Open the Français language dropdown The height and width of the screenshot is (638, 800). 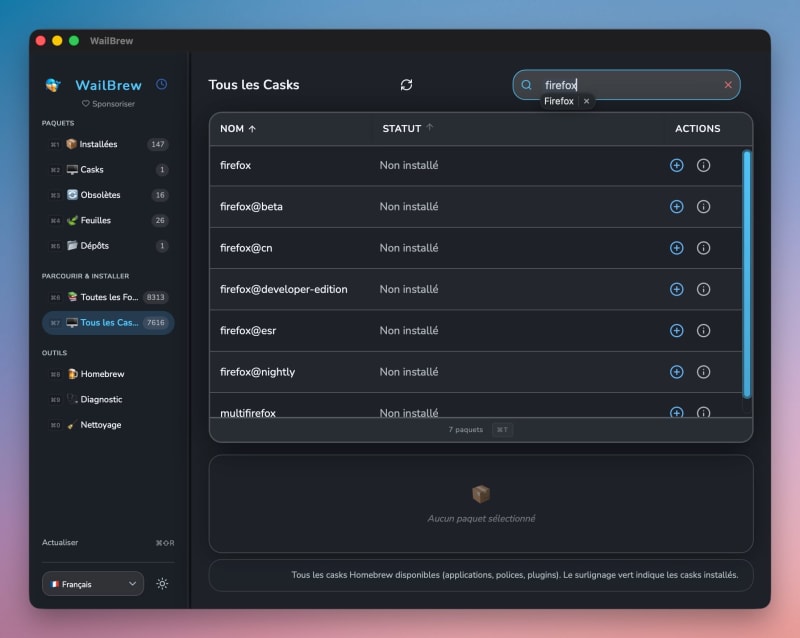(x=93, y=584)
